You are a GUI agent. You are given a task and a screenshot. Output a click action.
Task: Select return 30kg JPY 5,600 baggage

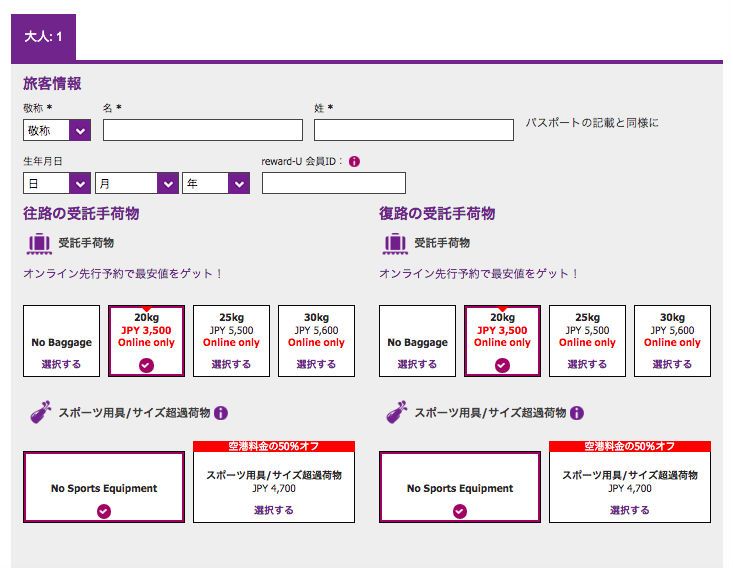tap(672, 364)
